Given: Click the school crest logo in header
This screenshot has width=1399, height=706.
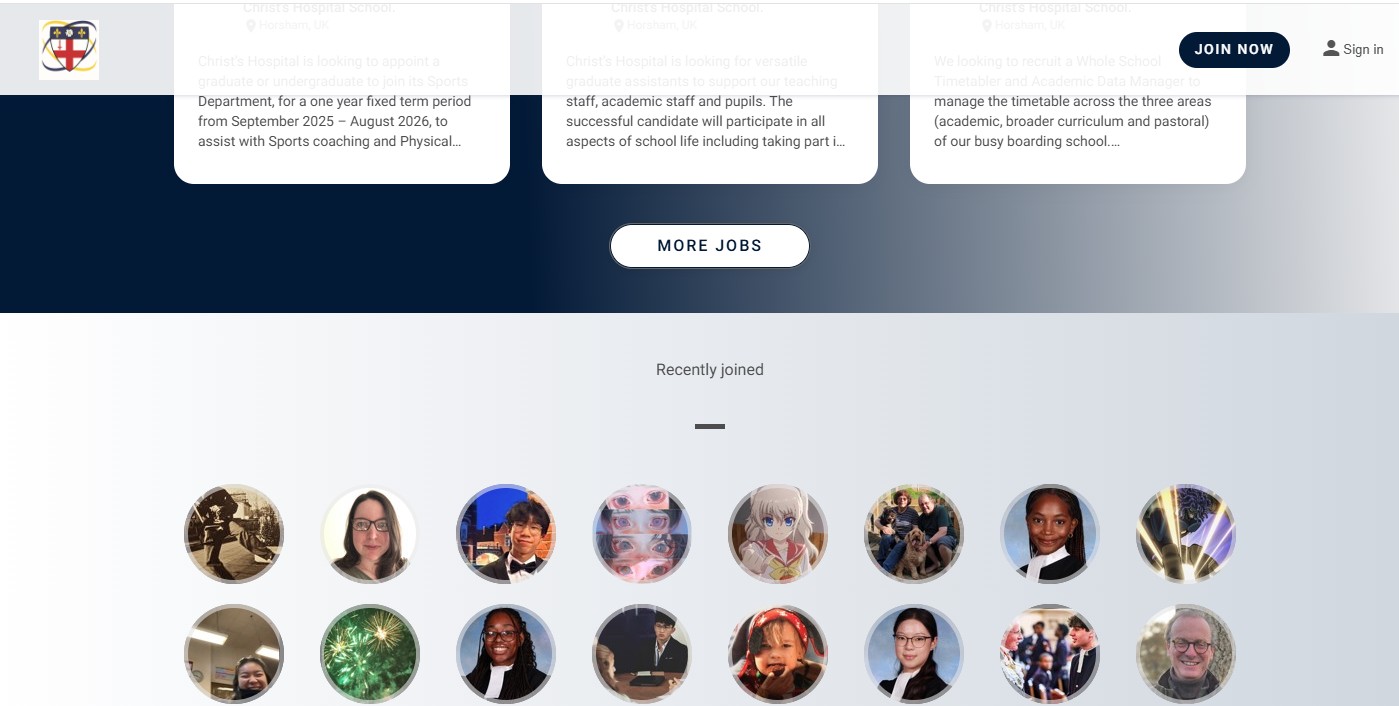Looking at the screenshot, I should 69,49.
